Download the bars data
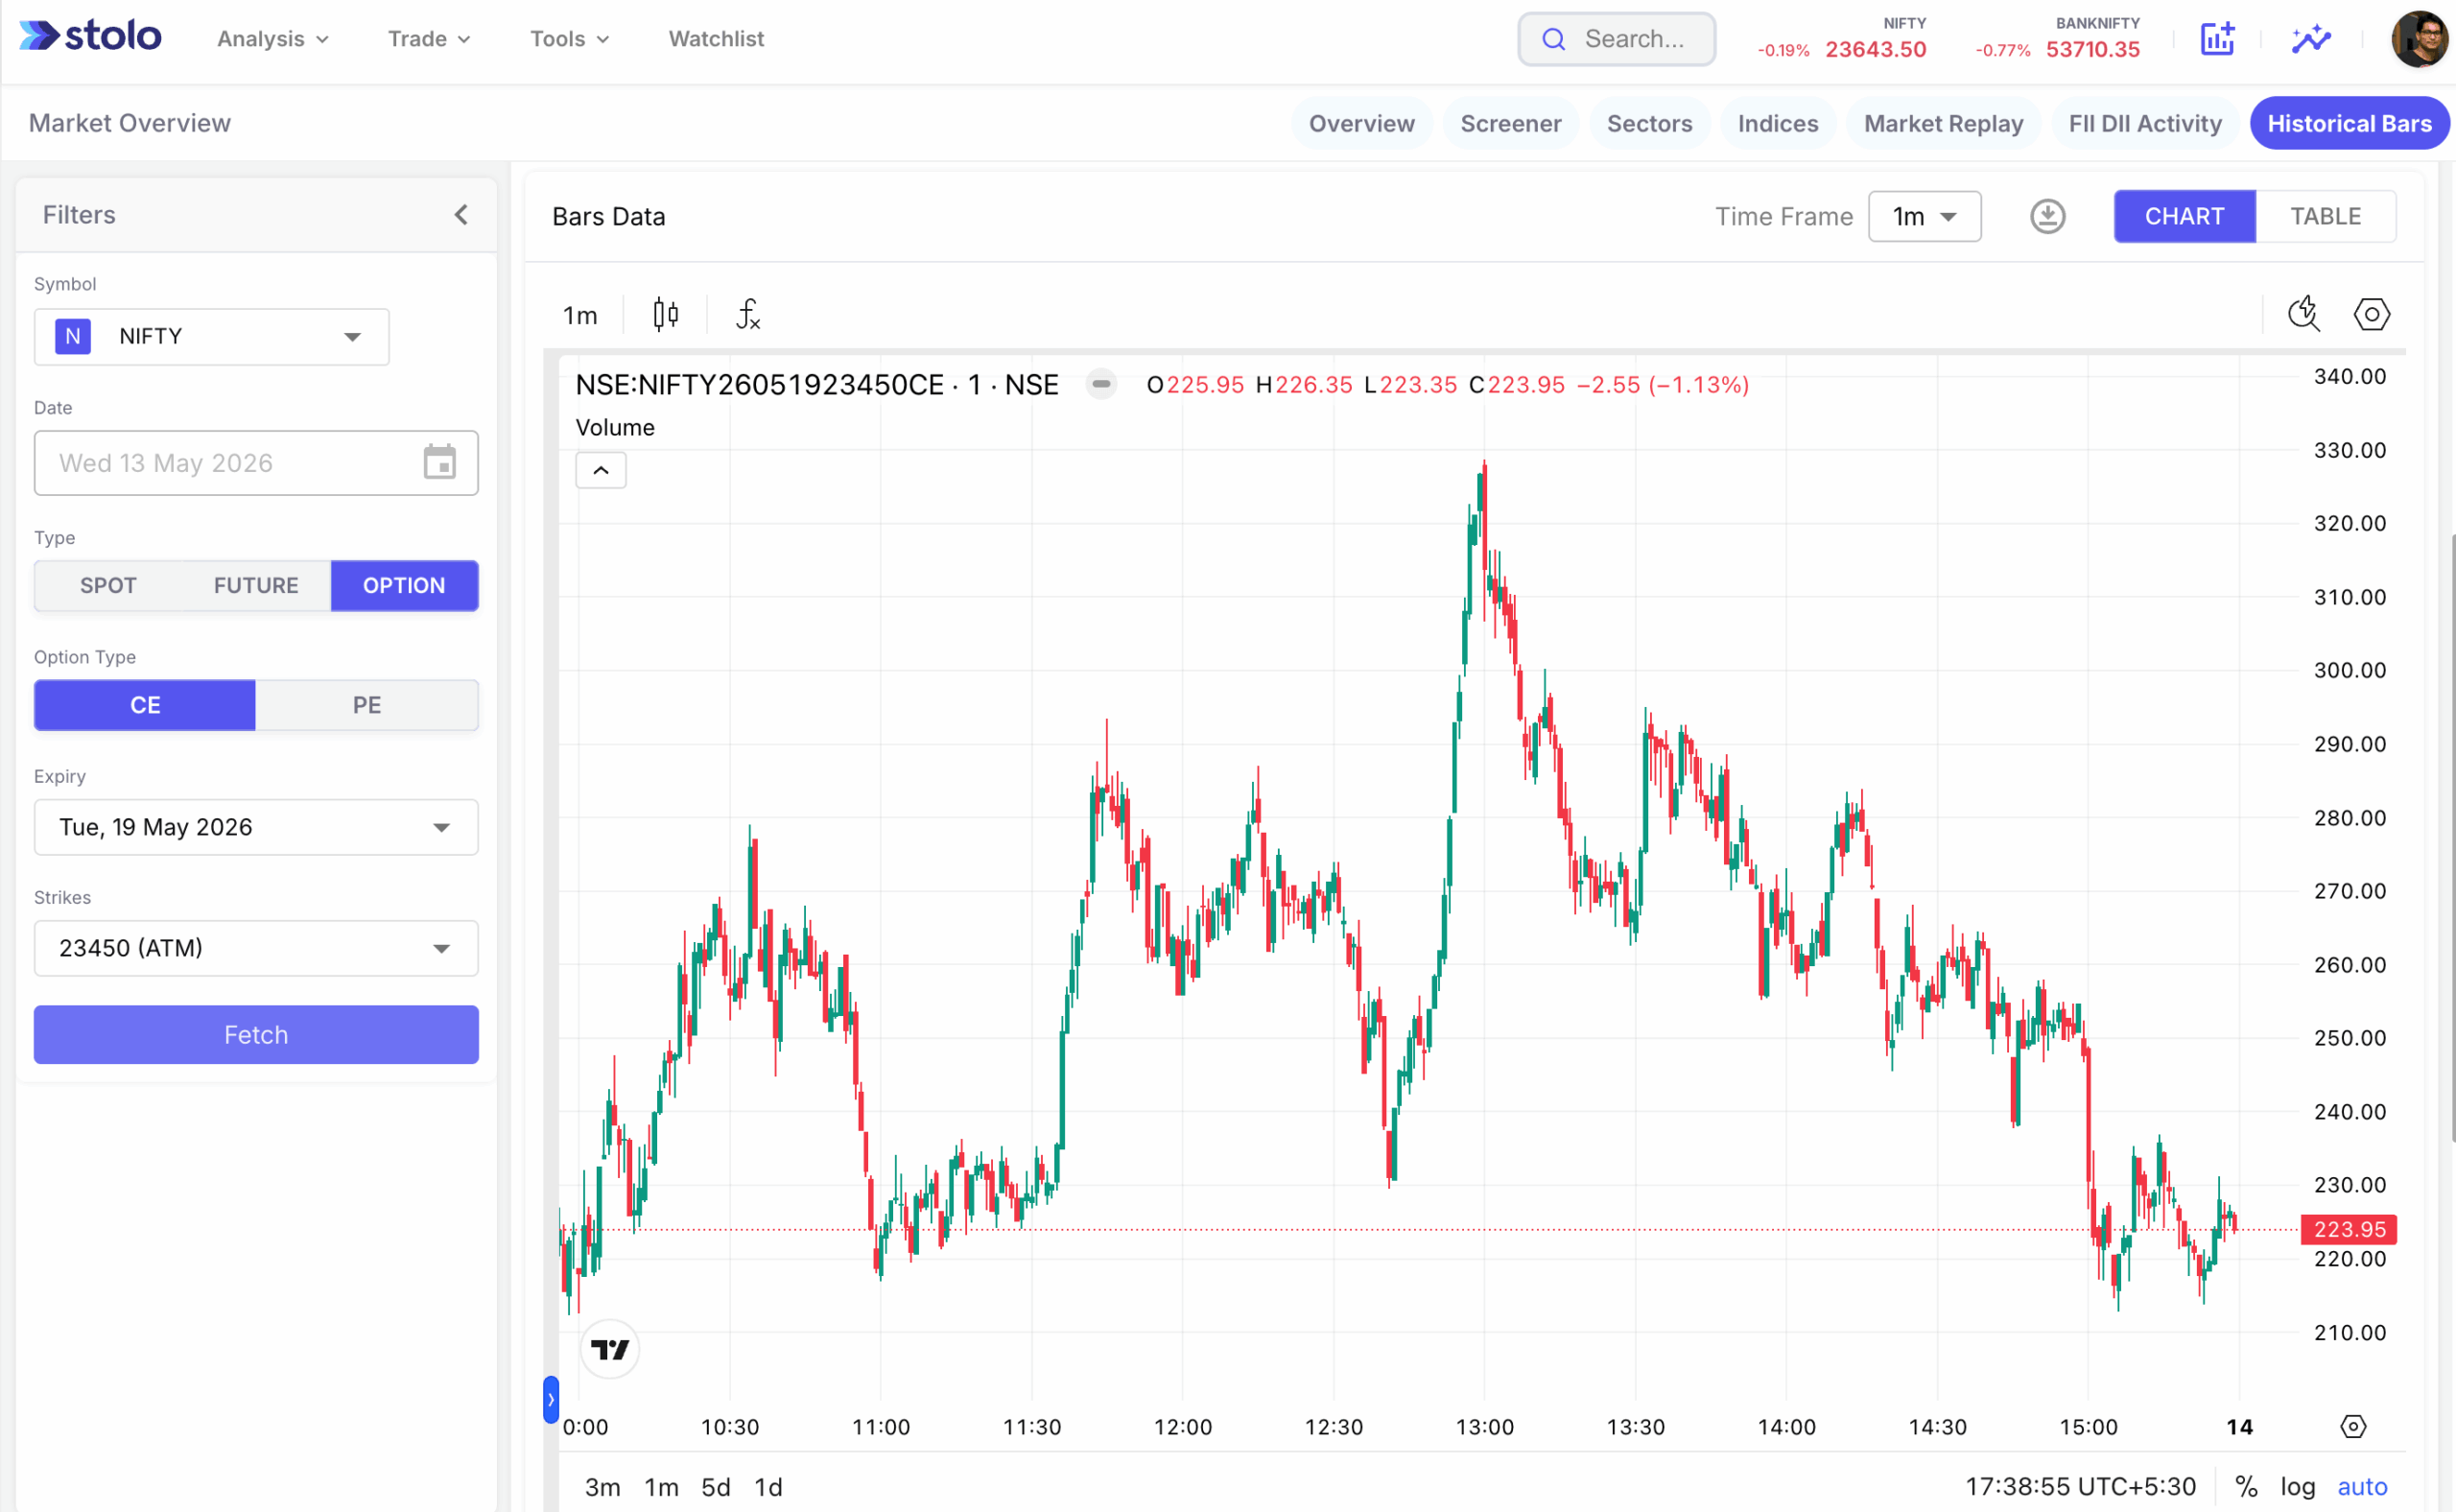 pos(2047,216)
